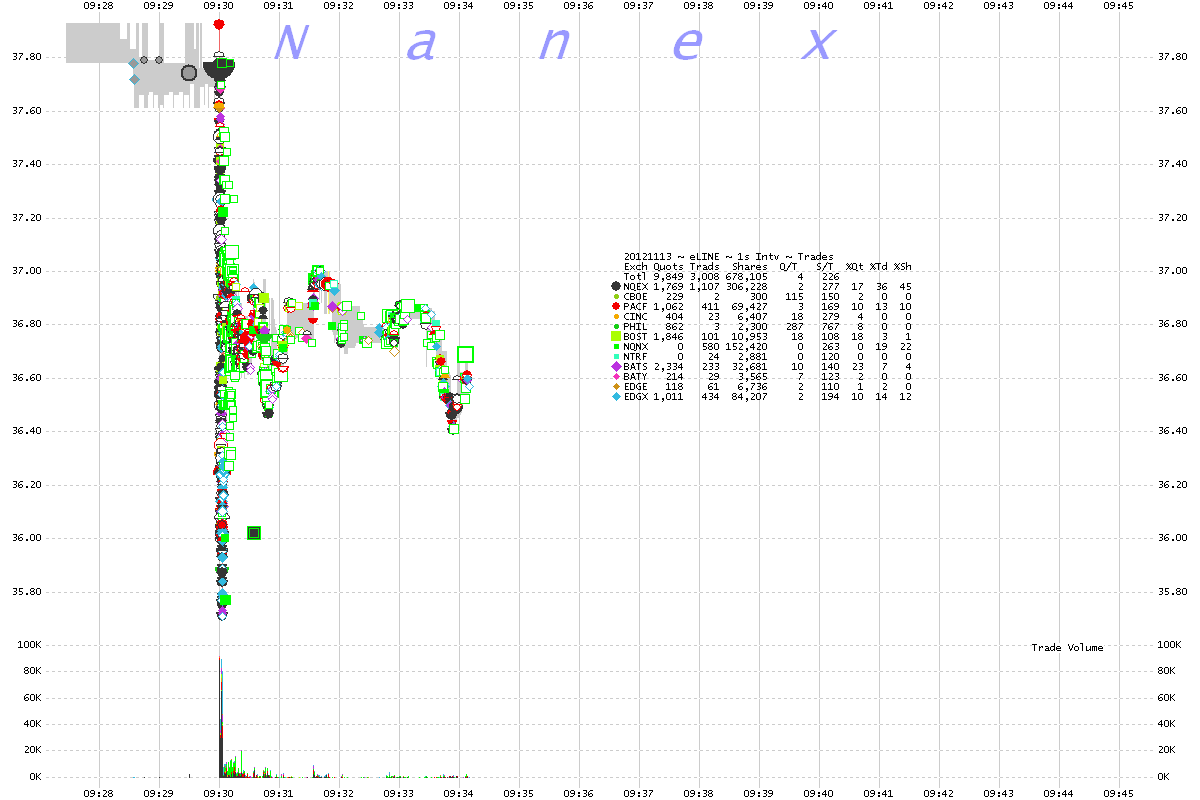The height and width of the screenshot is (800, 1200).
Task: Click the large gray circle marker before 09:30
Action: (189, 72)
